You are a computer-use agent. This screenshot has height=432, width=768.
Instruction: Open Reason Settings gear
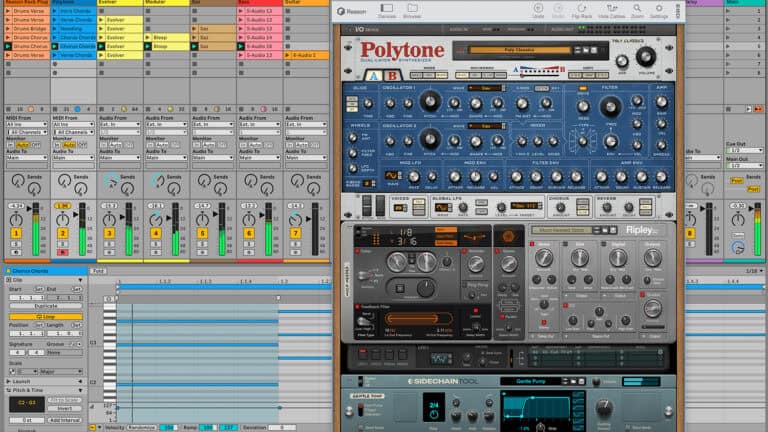tap(659, 11)
